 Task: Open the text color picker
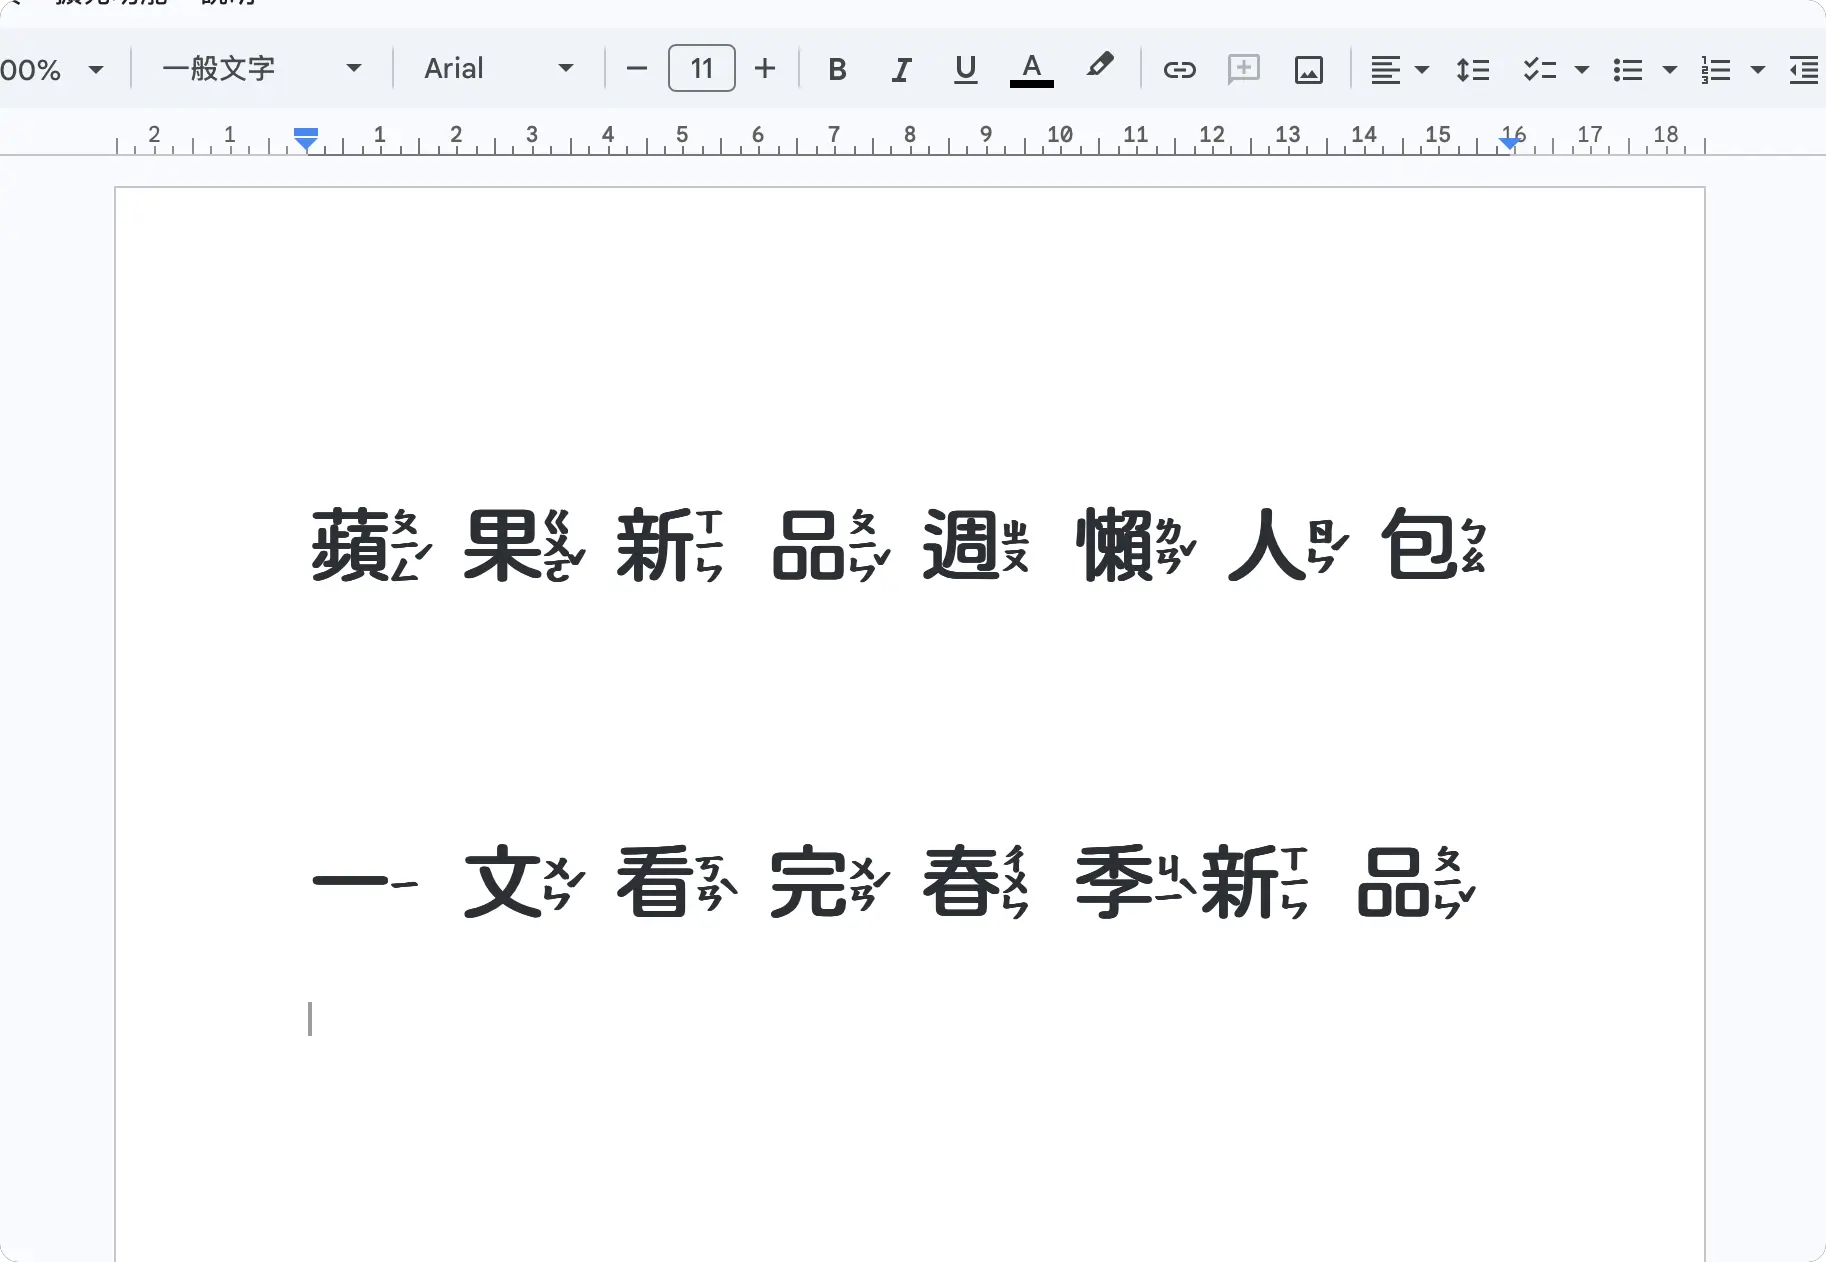(1032, 69)
